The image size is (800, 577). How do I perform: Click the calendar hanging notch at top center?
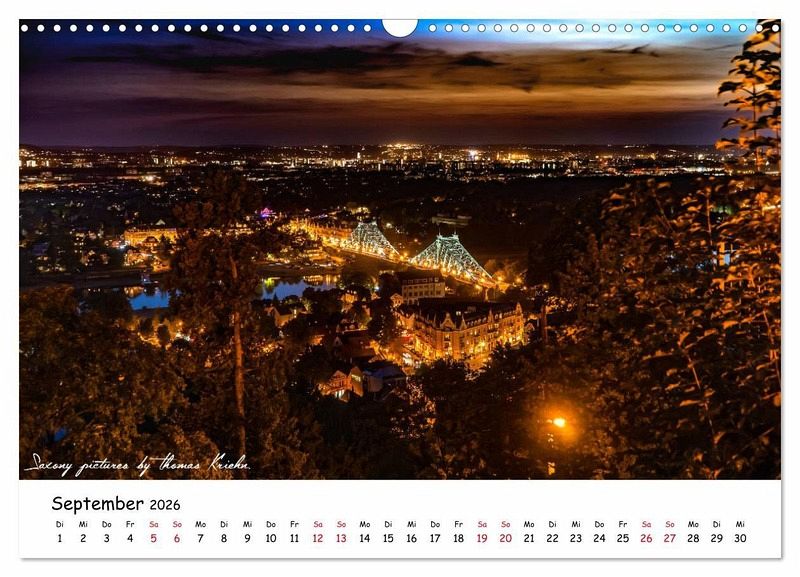(400, 27)
